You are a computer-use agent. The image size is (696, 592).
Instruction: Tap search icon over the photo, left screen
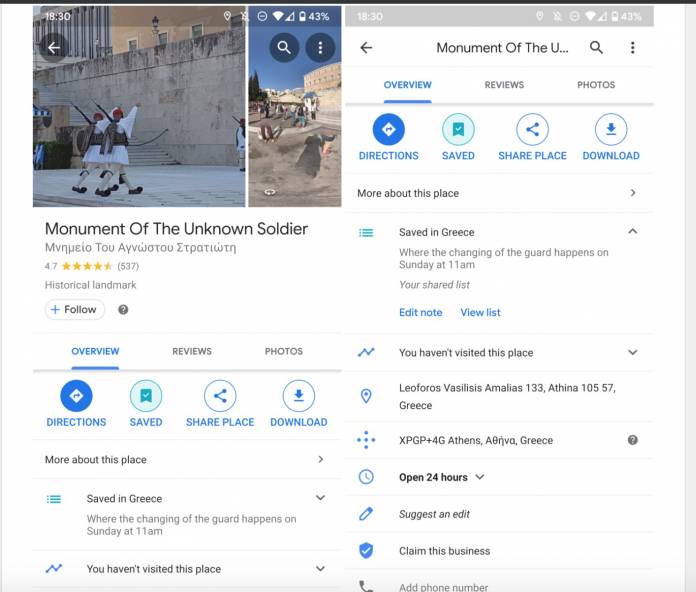(284, 47)
